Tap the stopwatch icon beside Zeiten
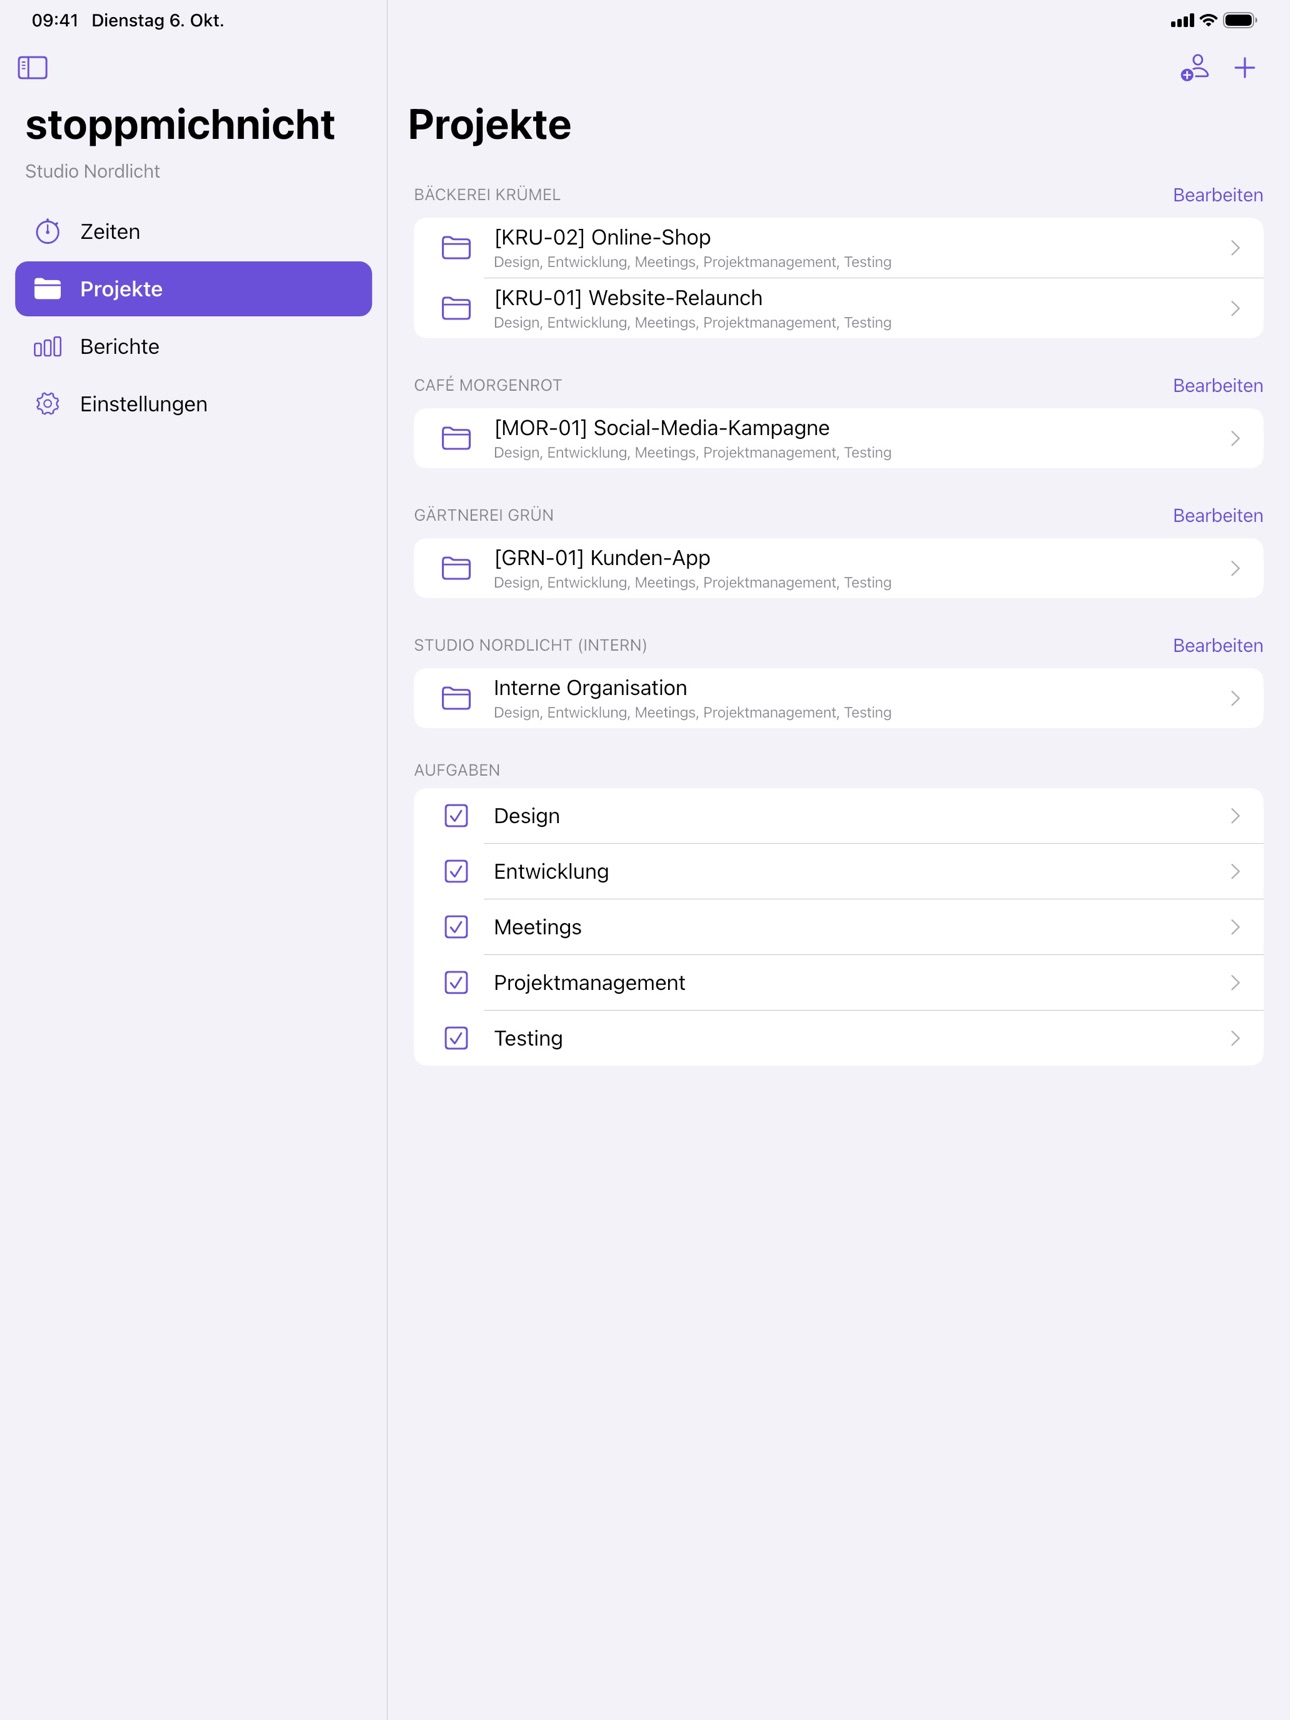Image resolution: width=1290 pixels, height=1720 pixels. point(48,231)
